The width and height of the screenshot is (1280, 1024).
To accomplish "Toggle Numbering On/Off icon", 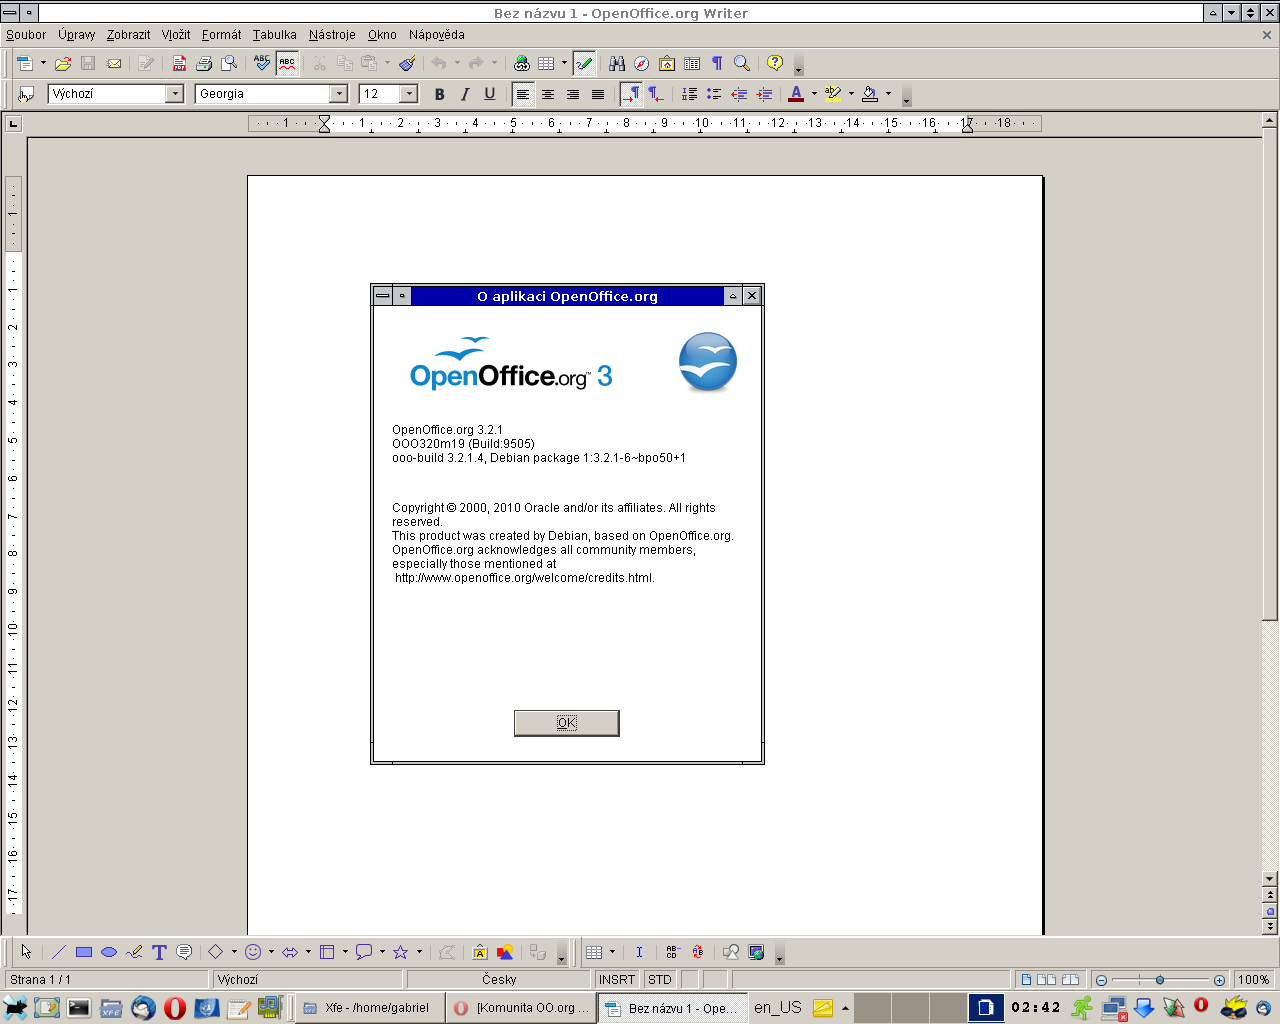I will coord(690,94).
